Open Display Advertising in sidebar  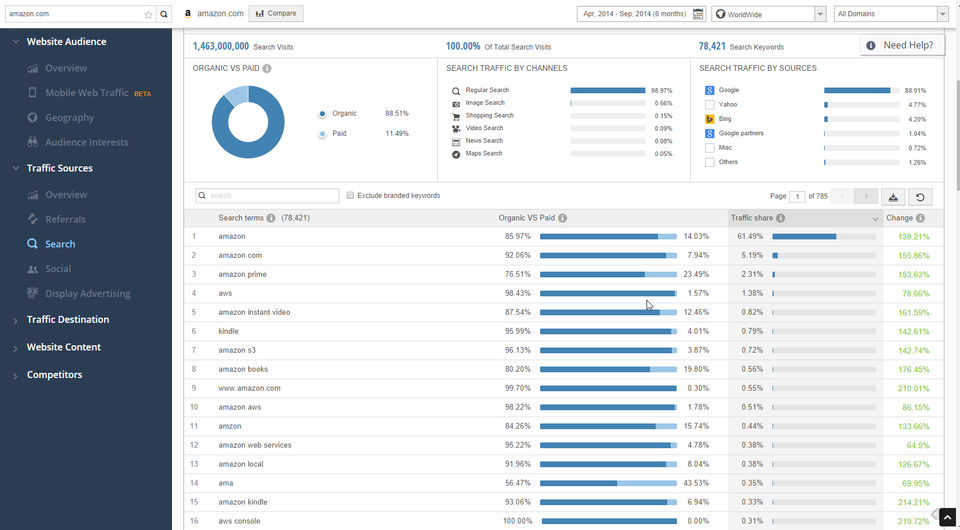pyautogui.click(x=88, y=294)
